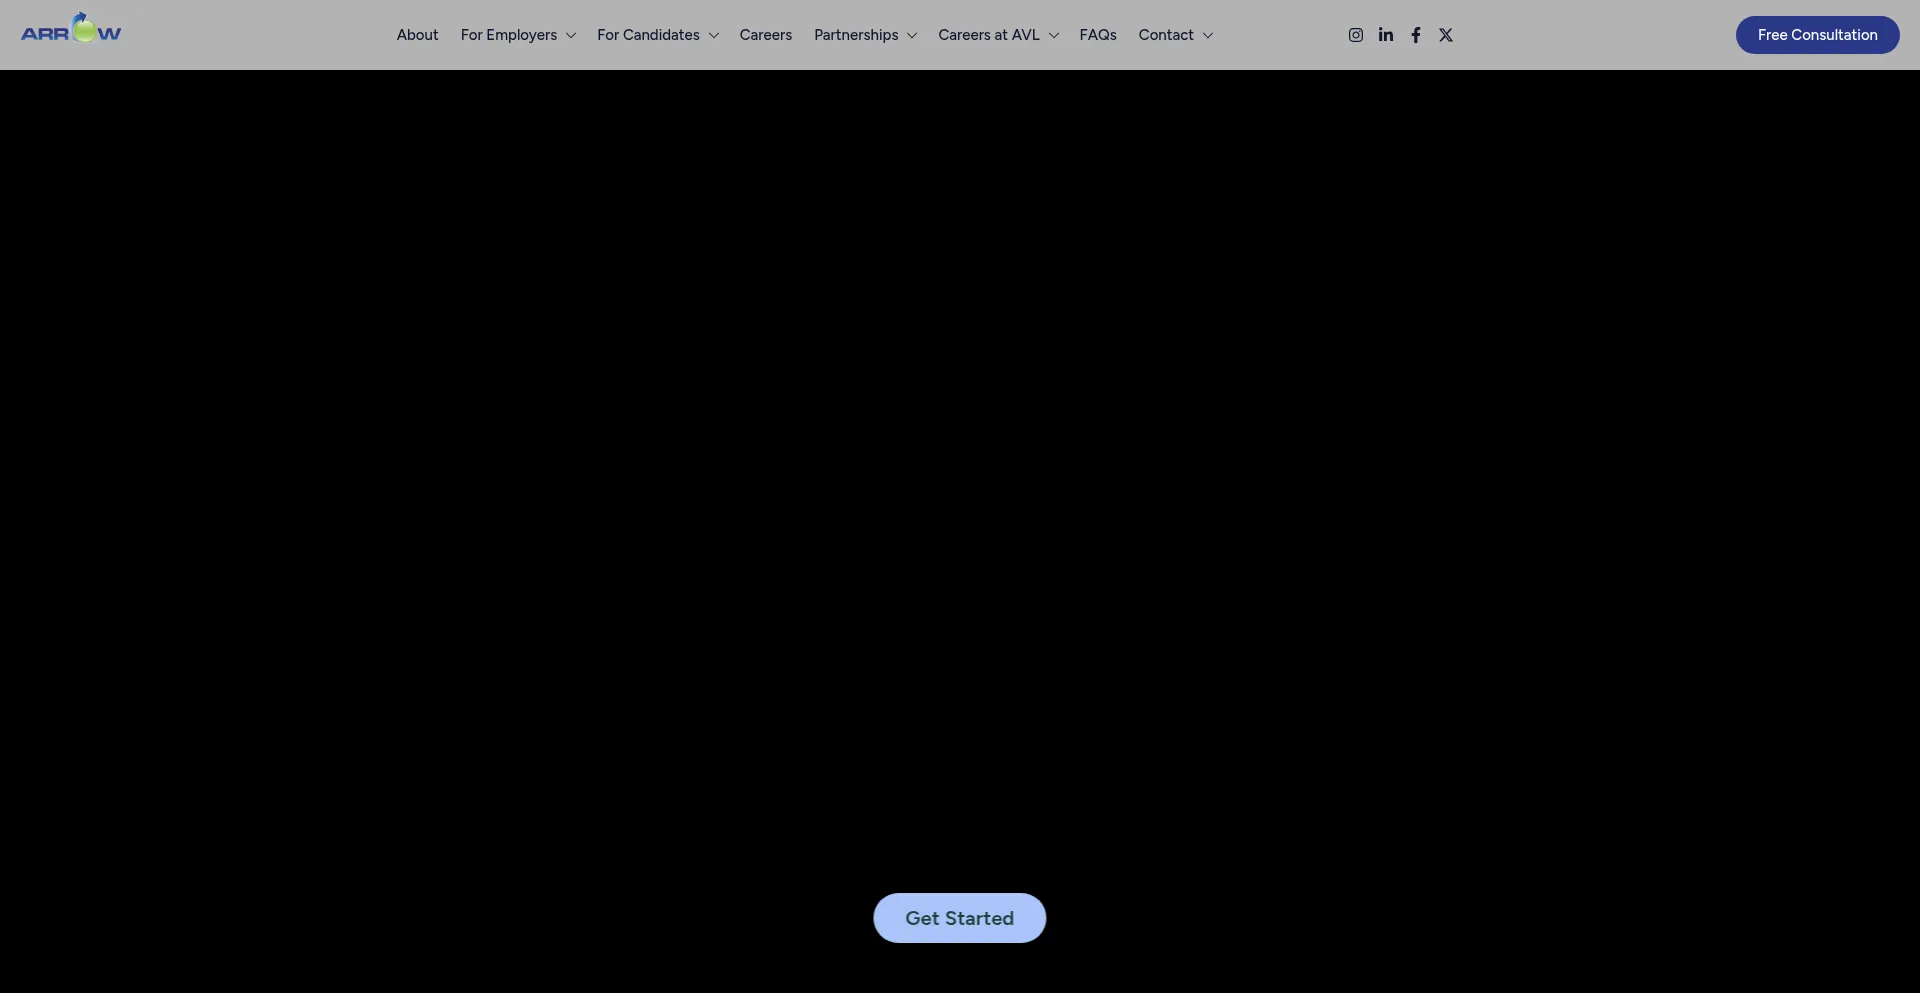Click the Contact menu label
1920x993 pixels.
(1165, 35)
